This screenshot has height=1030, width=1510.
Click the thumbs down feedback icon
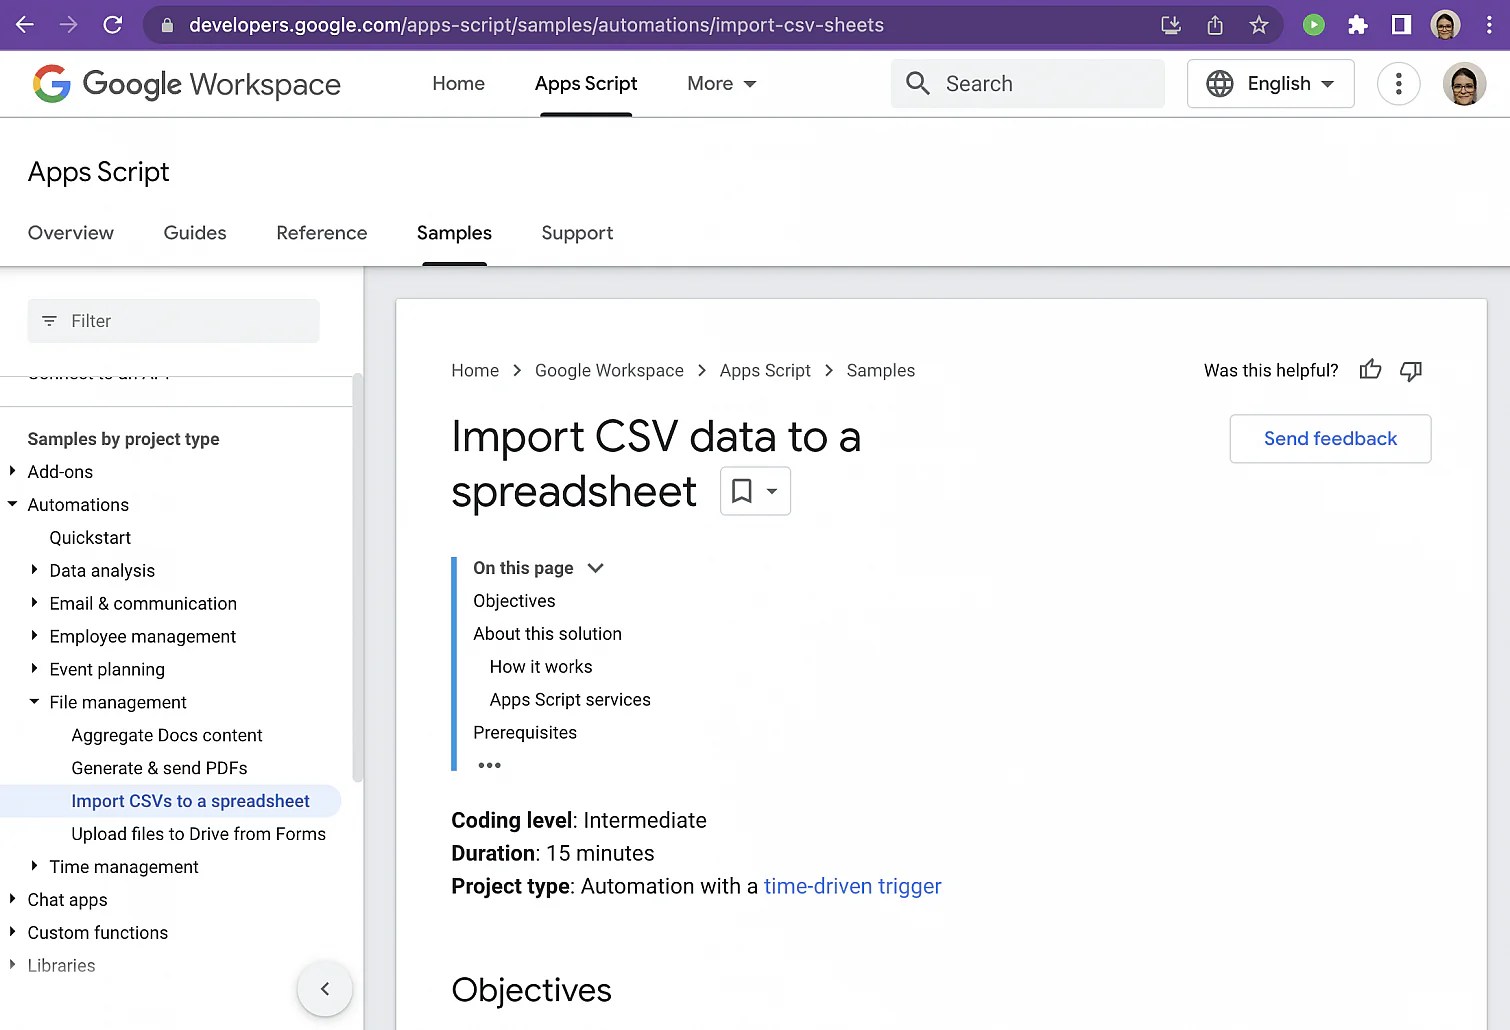[1411, 371]
